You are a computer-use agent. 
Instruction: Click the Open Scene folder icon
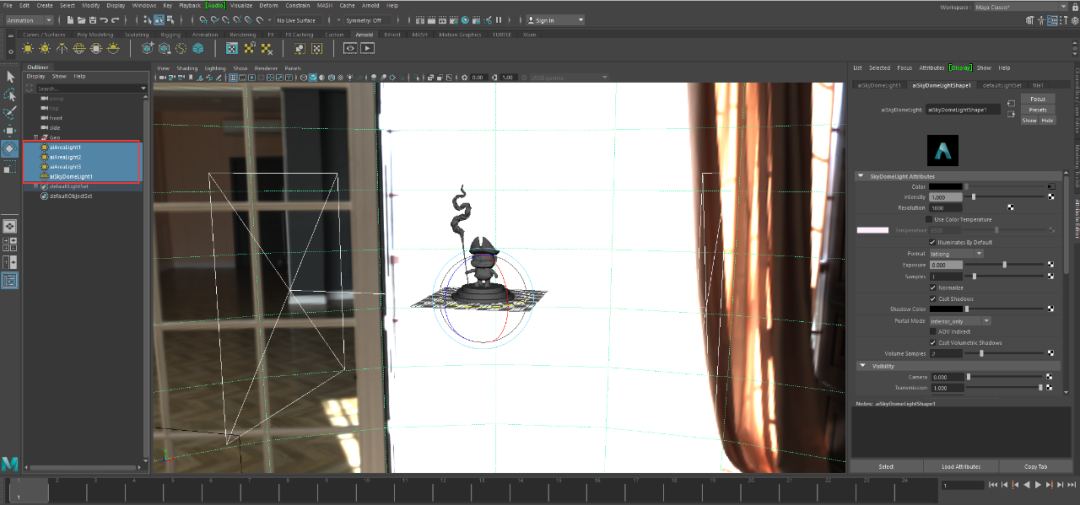[82, 20]
